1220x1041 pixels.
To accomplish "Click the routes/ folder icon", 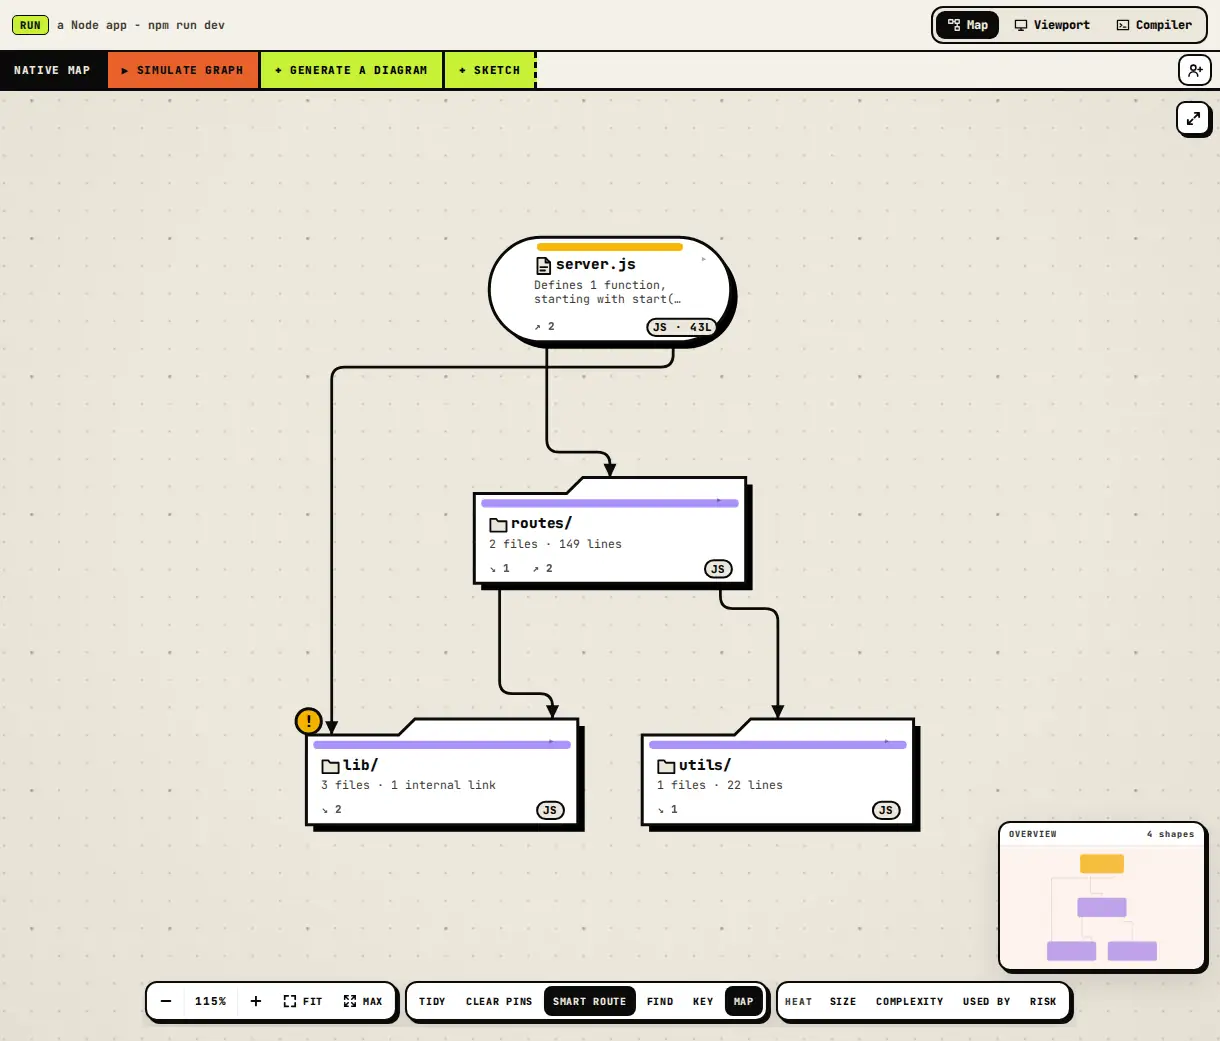I will [498, 524].
